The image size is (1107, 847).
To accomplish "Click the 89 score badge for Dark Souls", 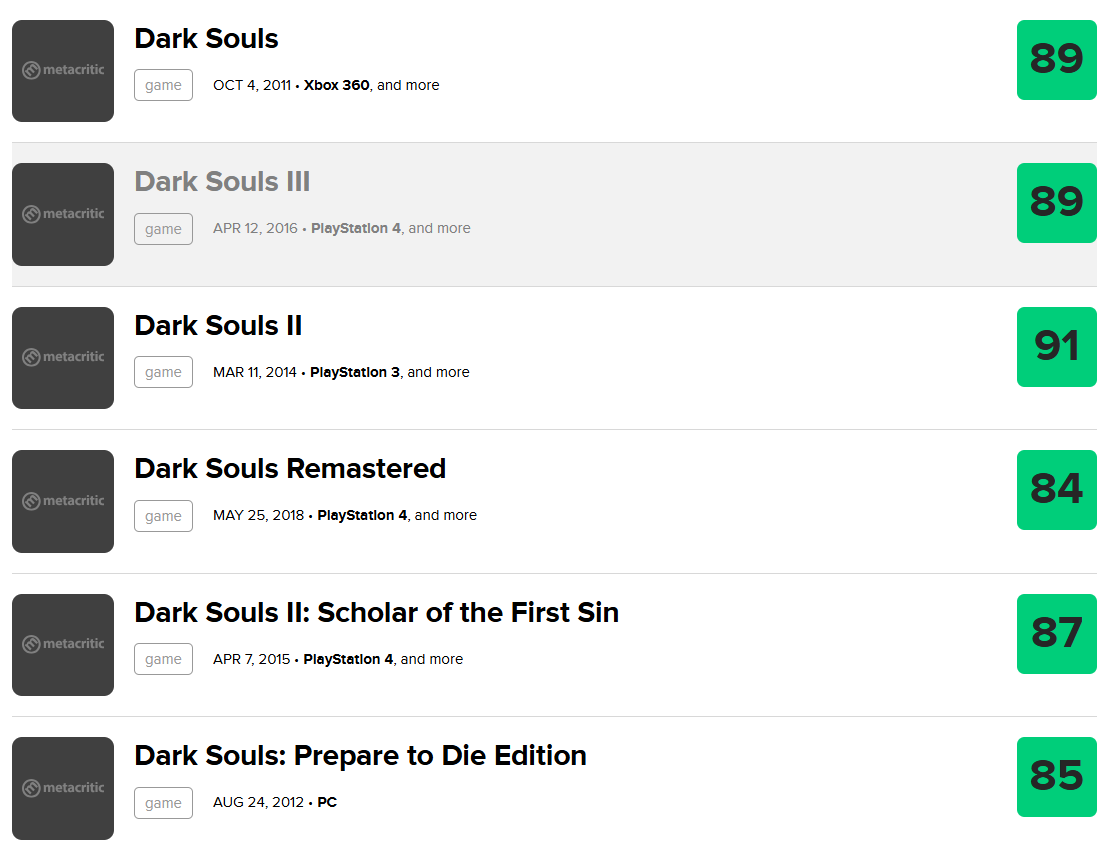I will point(1056,60).
